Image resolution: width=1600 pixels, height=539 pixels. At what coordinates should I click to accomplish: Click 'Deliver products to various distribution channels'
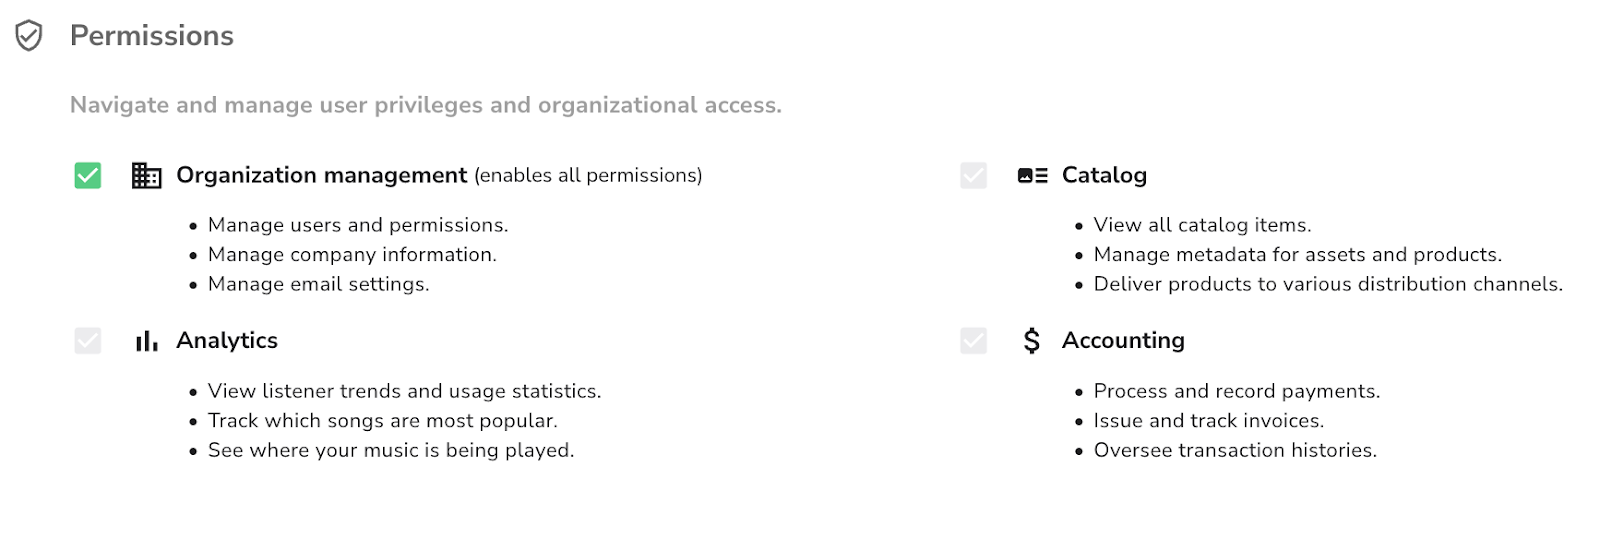1328,284
